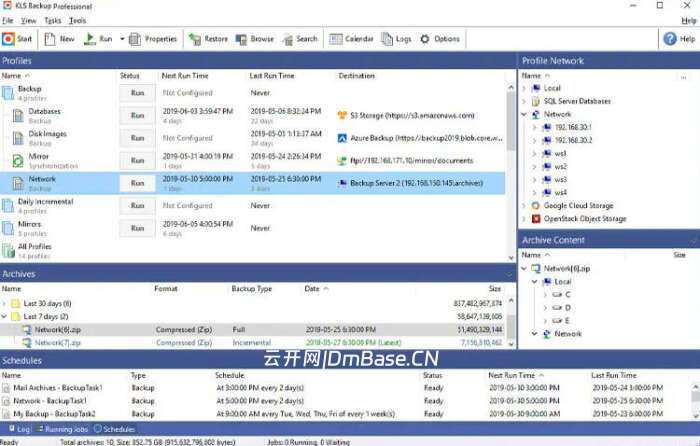
Task: Open the Run dropdown arrow in toolbar
Action: [122, 39]
